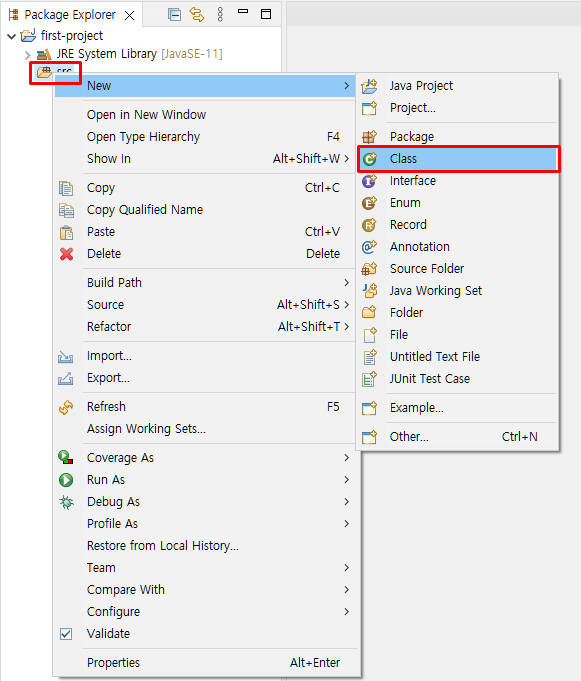This screenshot has height=681, width=581.
Task: Toggle the Link with Editor icon
Action: (x=197, y=15)
